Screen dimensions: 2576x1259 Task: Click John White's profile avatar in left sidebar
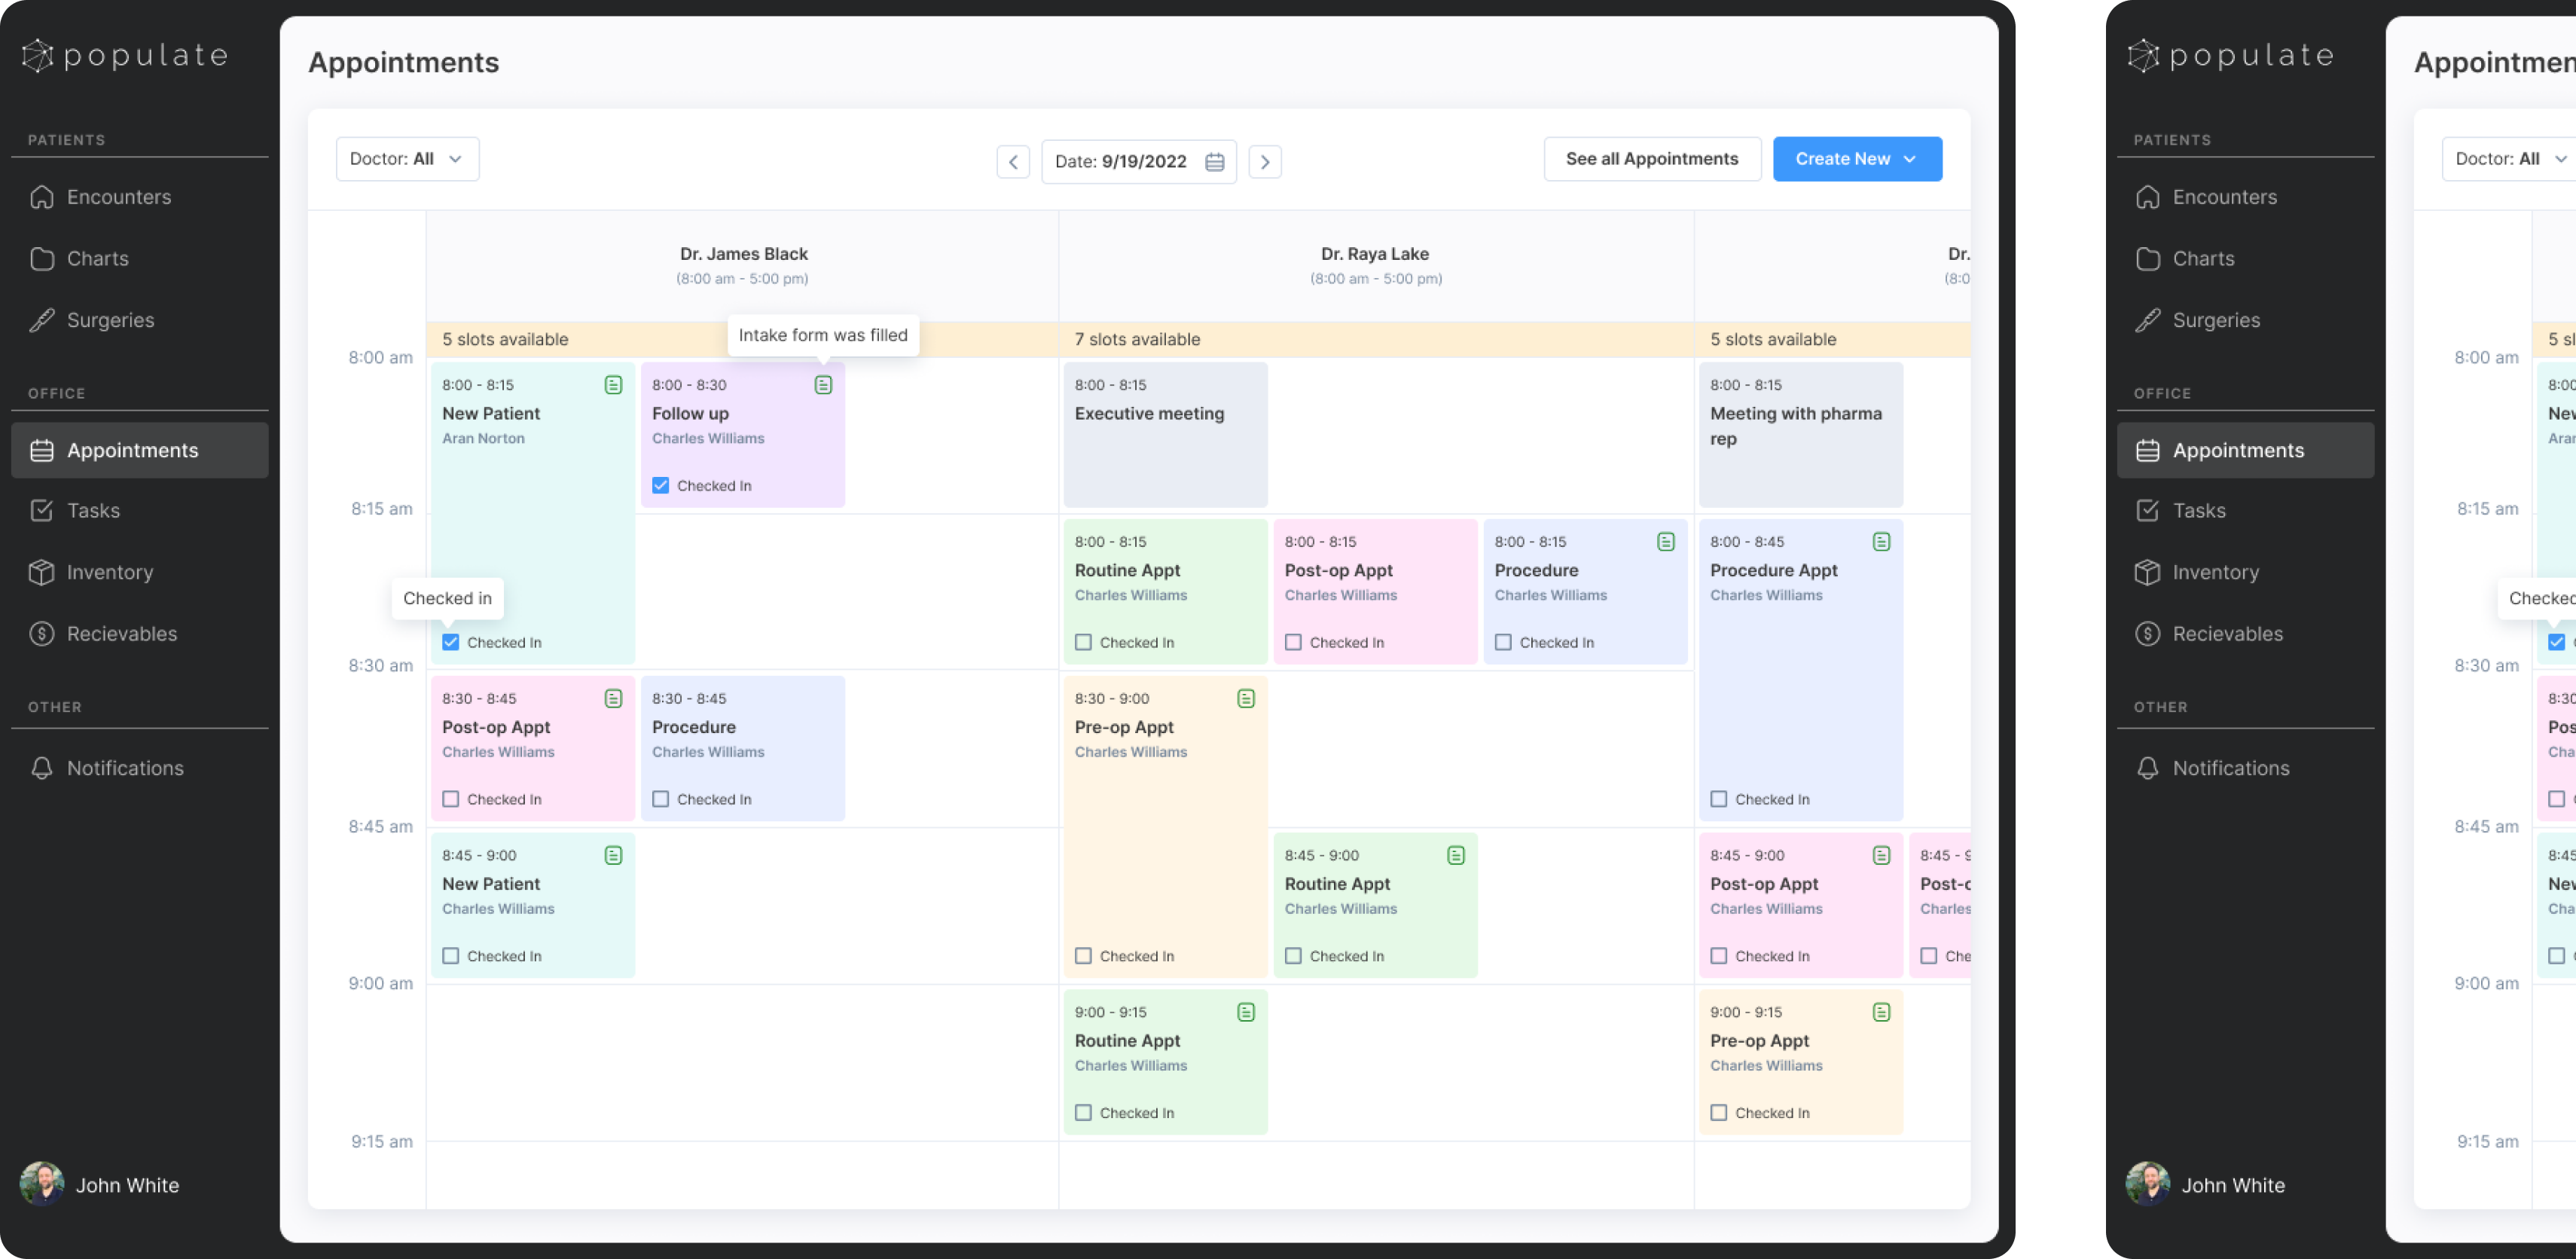pos(42,1184)
